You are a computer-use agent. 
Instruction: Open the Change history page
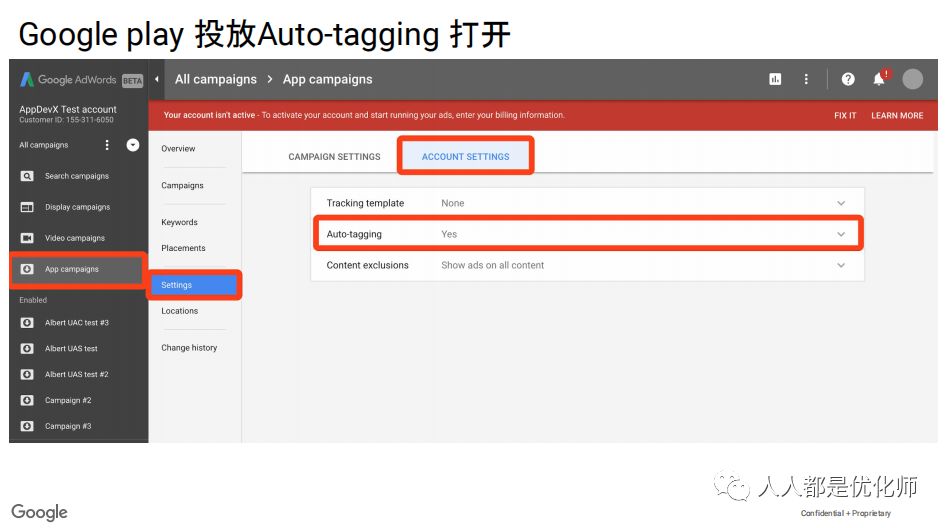(x=189, y=348)
